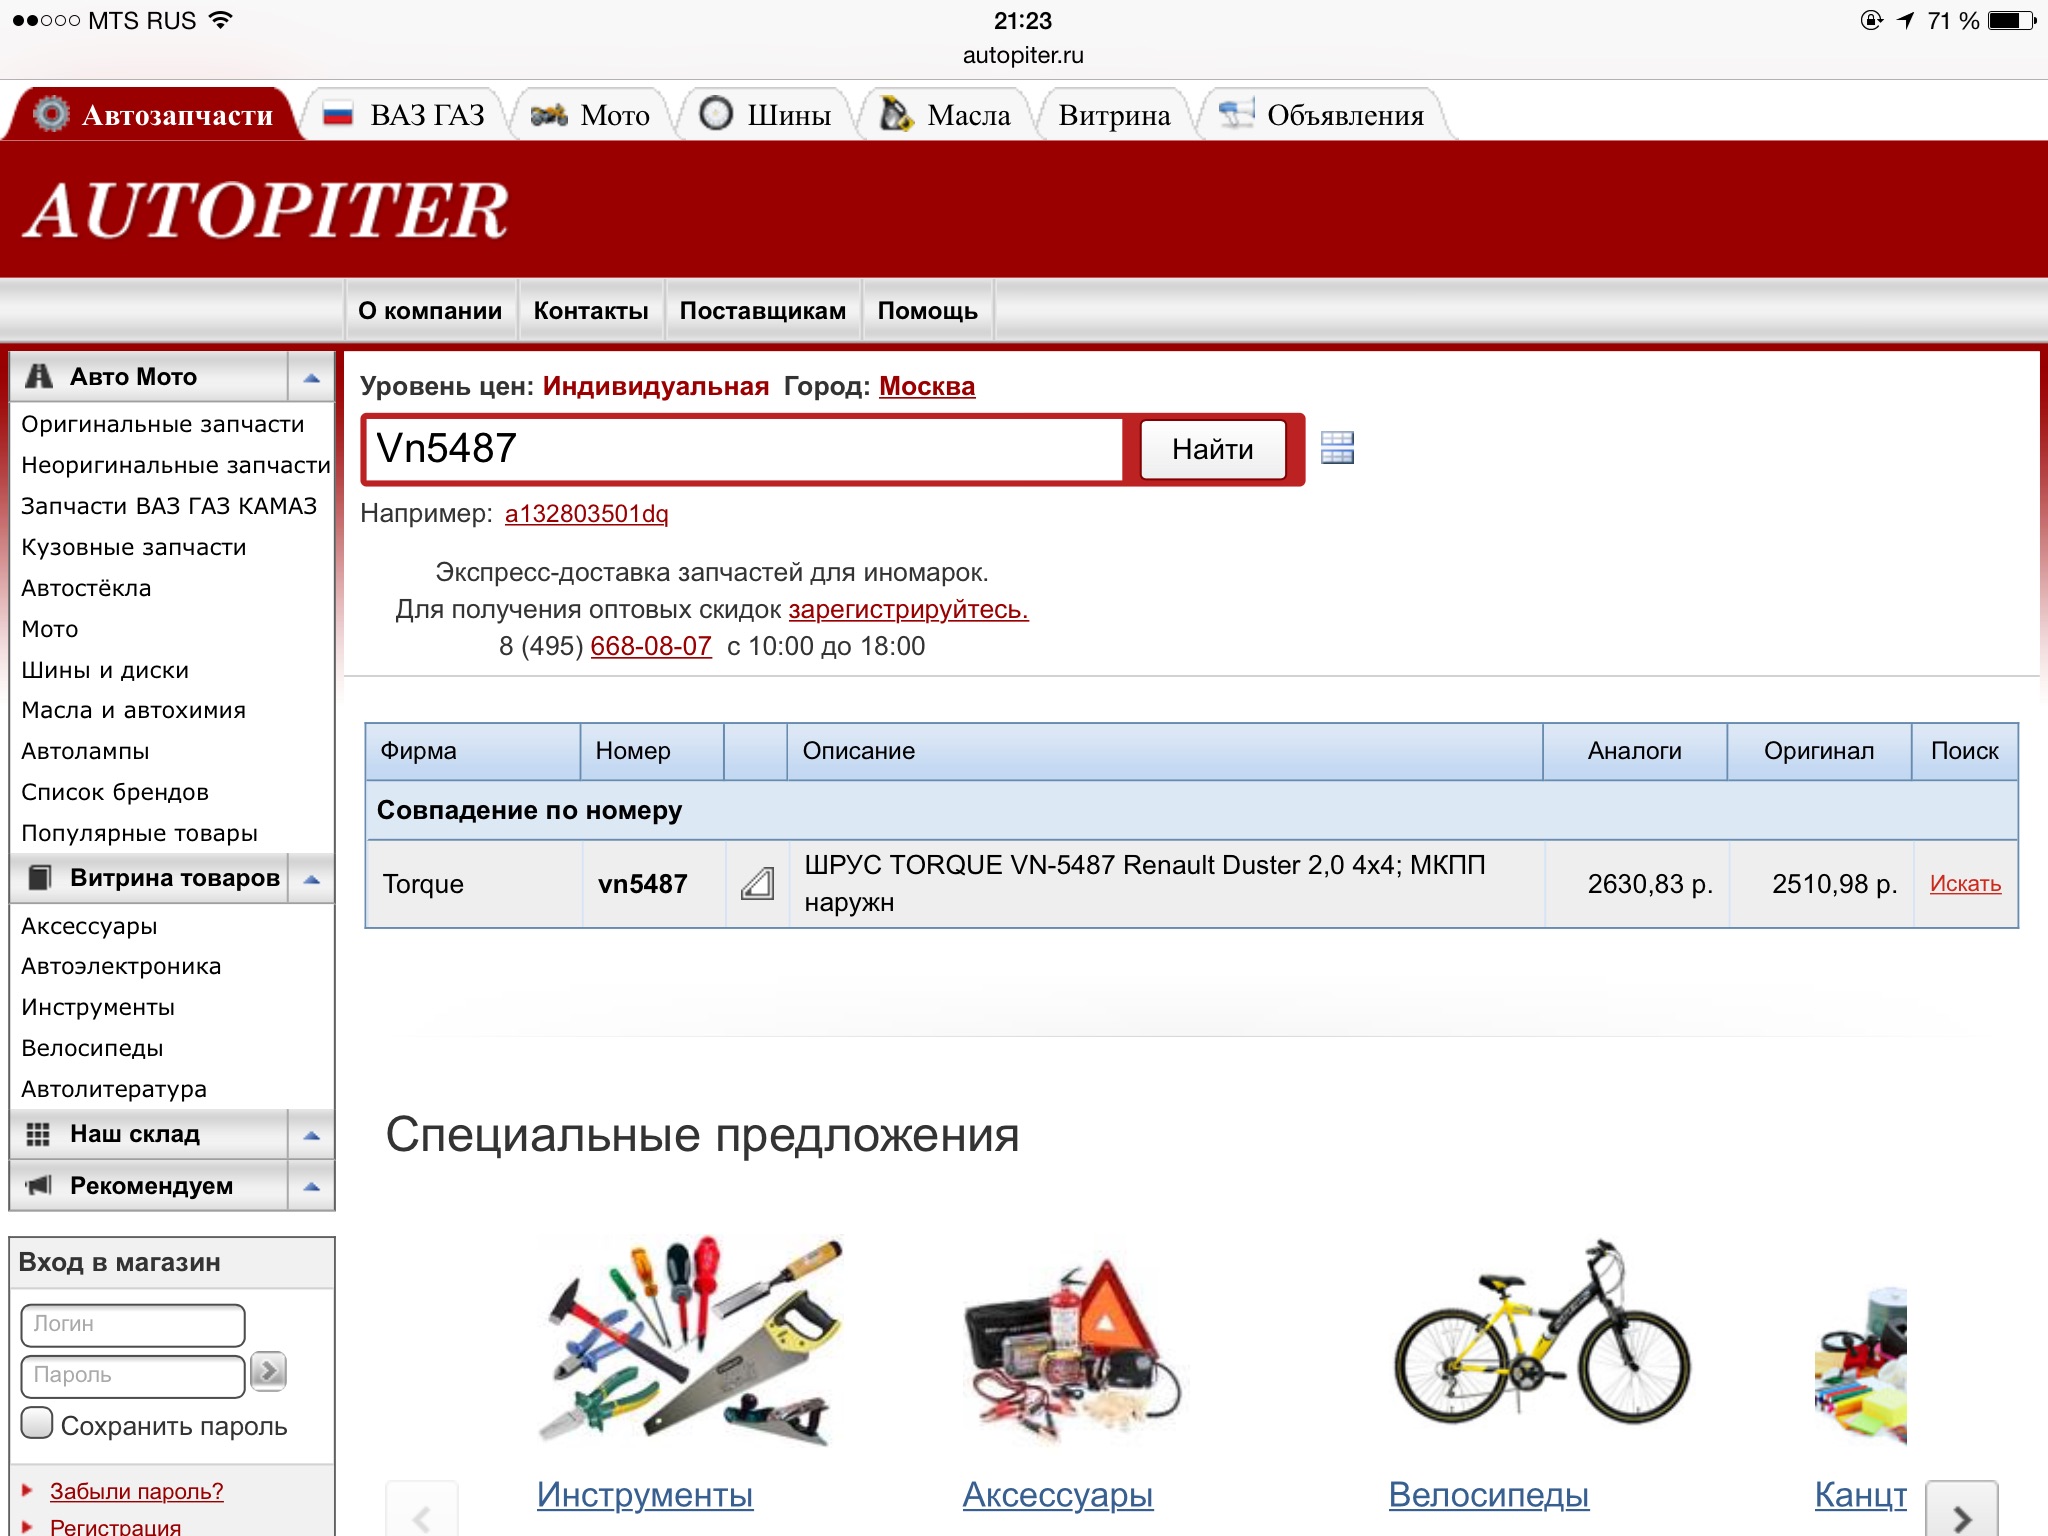Open Автолампы in sidebar
Screen dimensions: 2048x1536
(85, 751)
